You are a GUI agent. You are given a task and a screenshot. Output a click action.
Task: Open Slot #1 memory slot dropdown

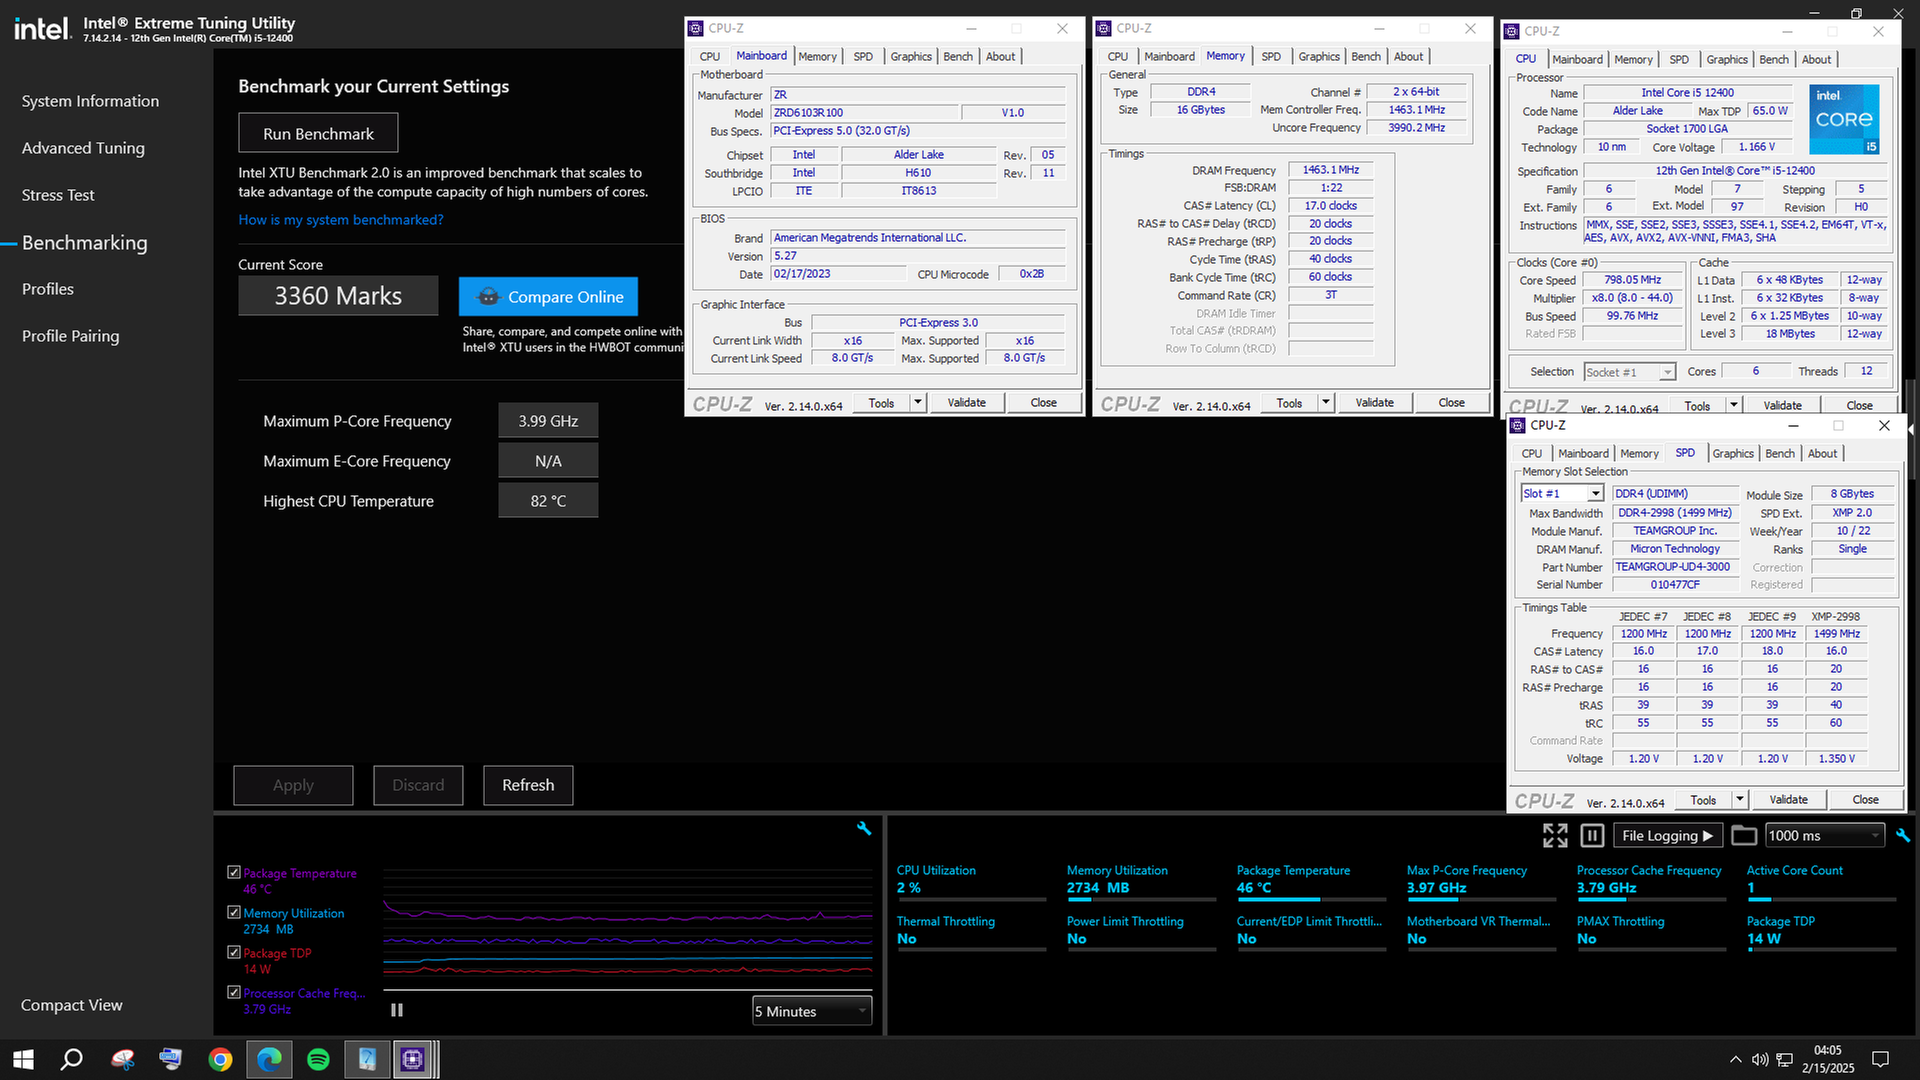[1562, 493]
